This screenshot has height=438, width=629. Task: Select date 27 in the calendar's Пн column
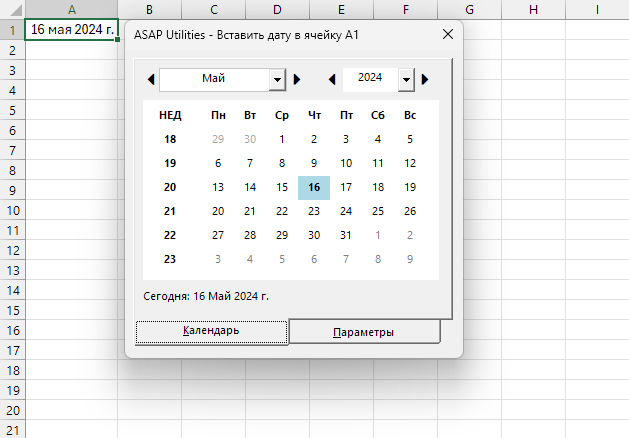[218, 235]
